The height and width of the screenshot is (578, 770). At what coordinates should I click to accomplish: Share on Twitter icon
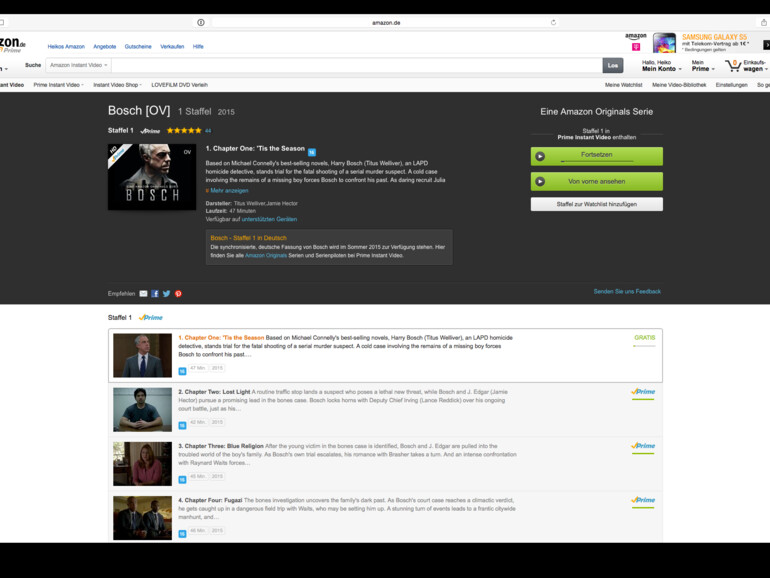point(166,294)
